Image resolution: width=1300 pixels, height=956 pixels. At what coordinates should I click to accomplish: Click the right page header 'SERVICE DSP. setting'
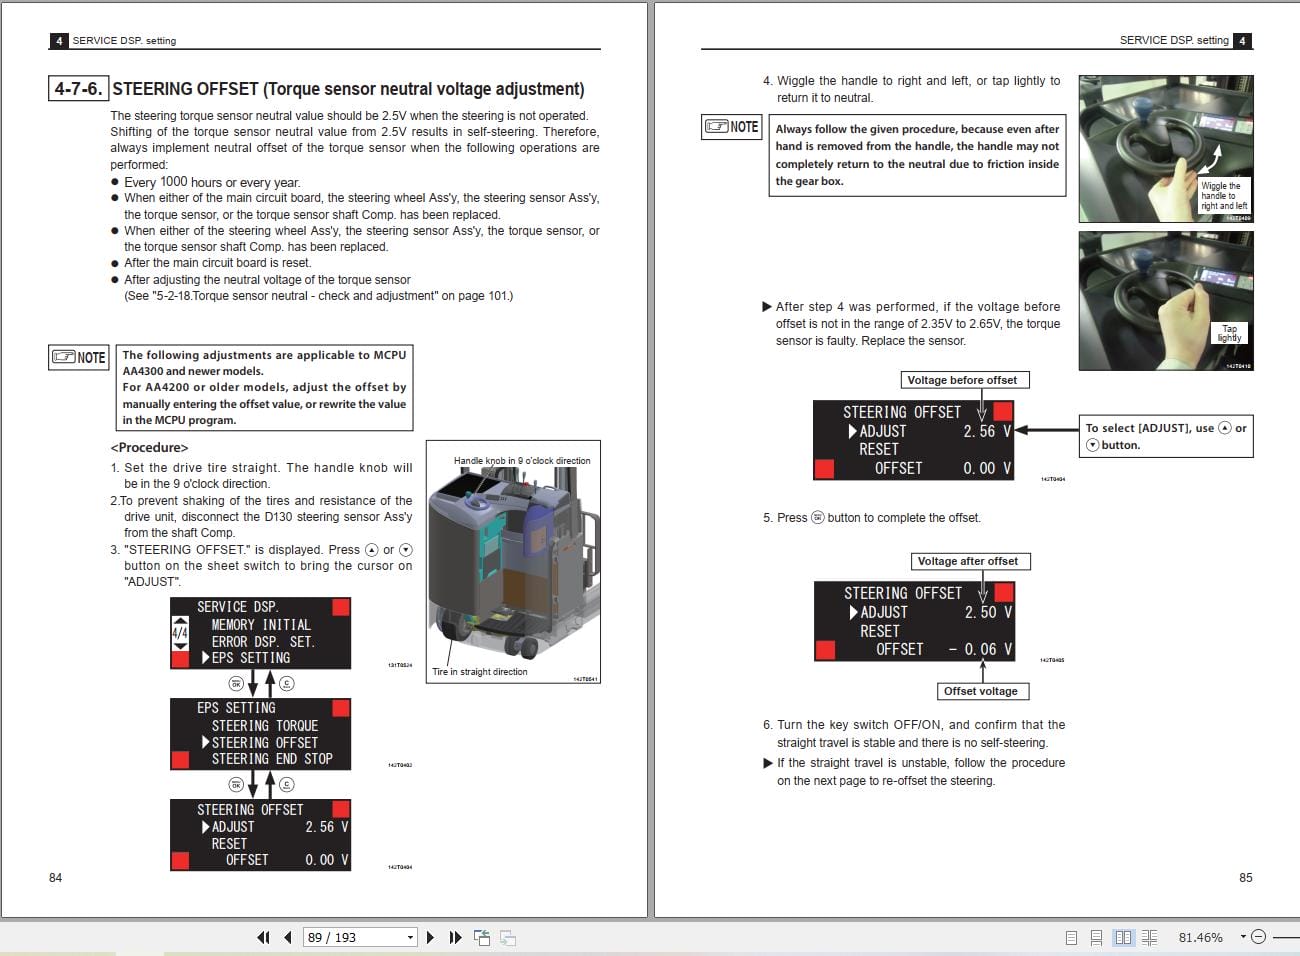1174,41
